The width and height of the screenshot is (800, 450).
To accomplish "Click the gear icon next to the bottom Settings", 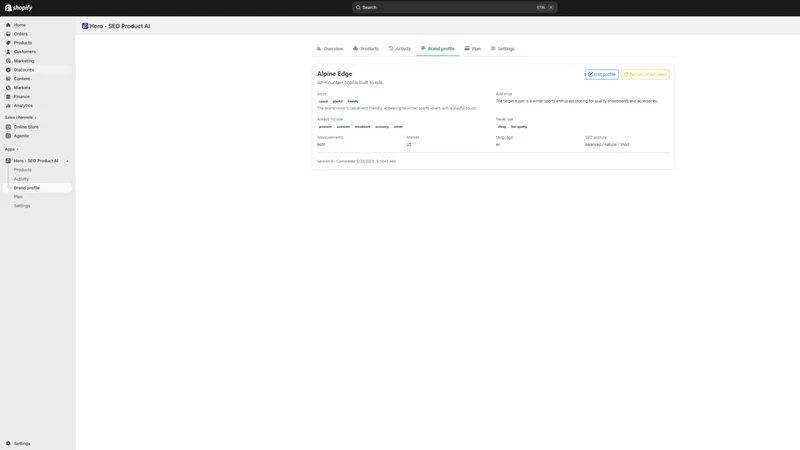I will pyautogui.click(x=8, y=443).
